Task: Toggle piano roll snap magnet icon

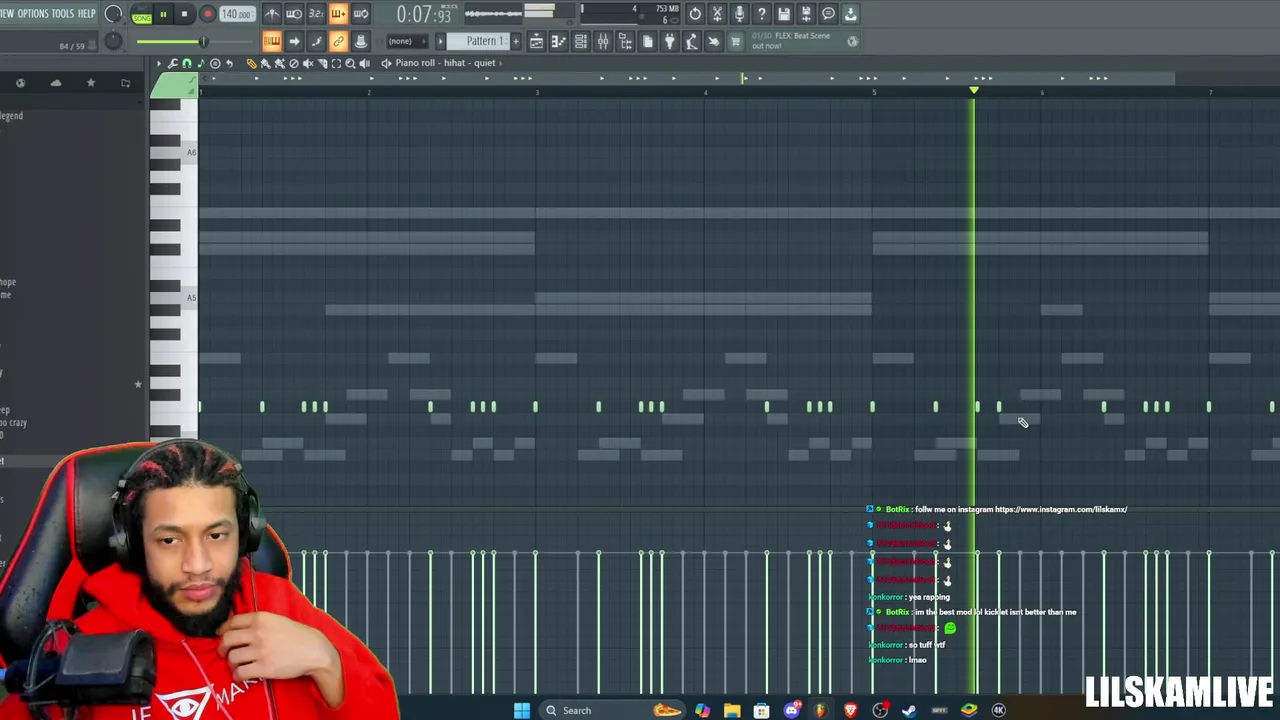Action: (186, 63)
